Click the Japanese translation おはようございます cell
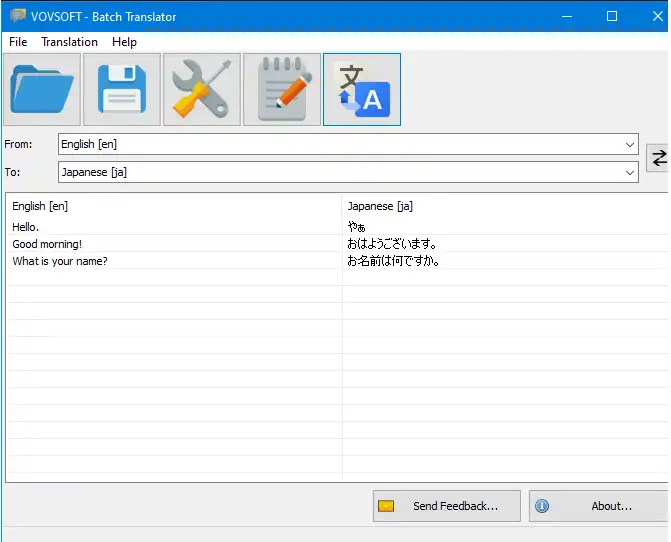Image resolution: width=671 pixels, height=542 pixels. [393, 244]
